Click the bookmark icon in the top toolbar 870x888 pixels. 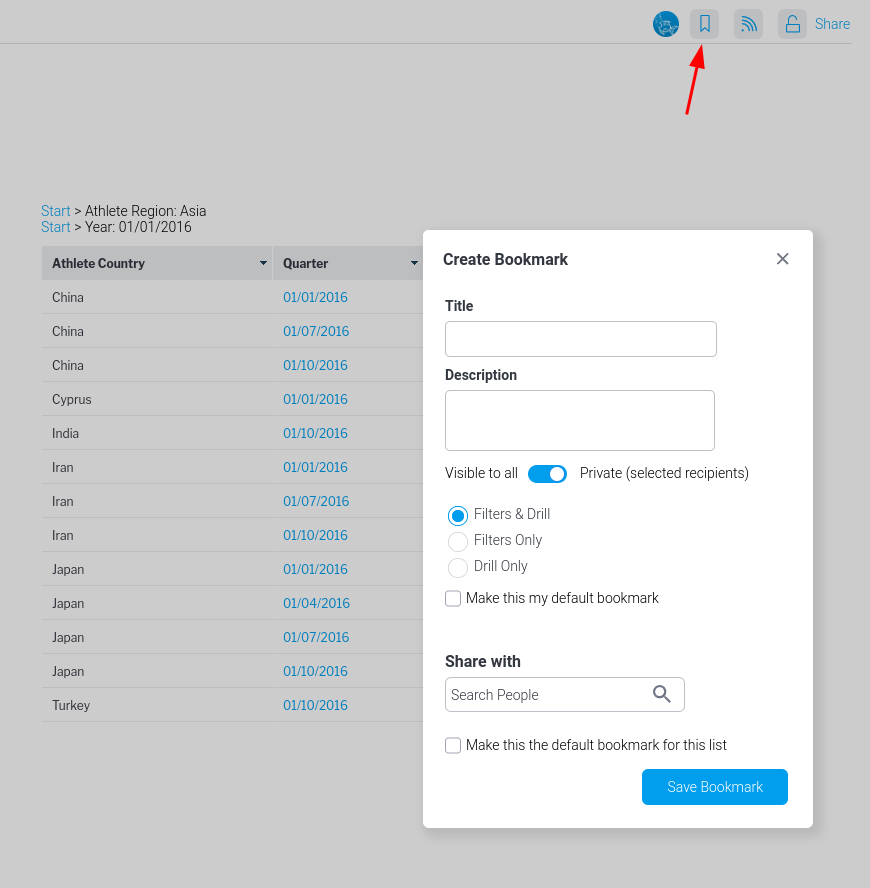pyautogui.click(x=705, y=23)
